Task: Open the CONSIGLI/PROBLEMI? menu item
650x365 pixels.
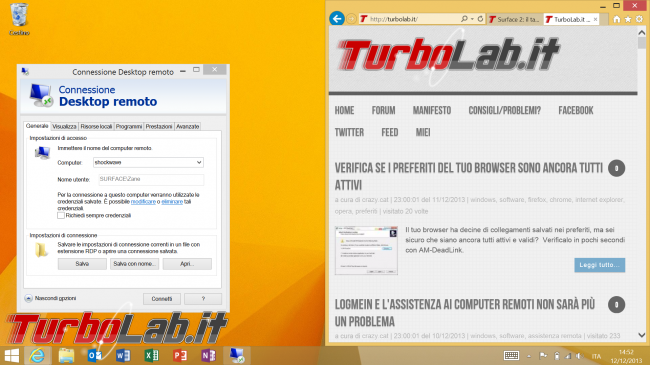Action: (504, 110)
